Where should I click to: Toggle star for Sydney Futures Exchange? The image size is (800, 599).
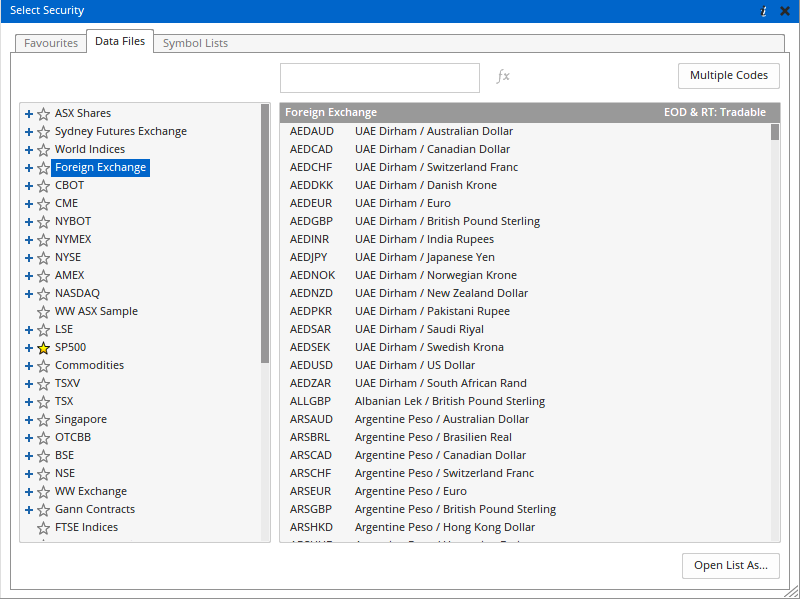pyautogui.click(x=44, y=132)
